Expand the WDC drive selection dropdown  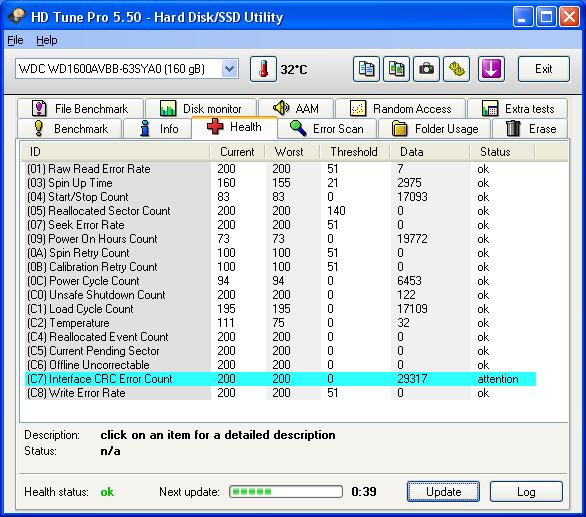point(229,69)
